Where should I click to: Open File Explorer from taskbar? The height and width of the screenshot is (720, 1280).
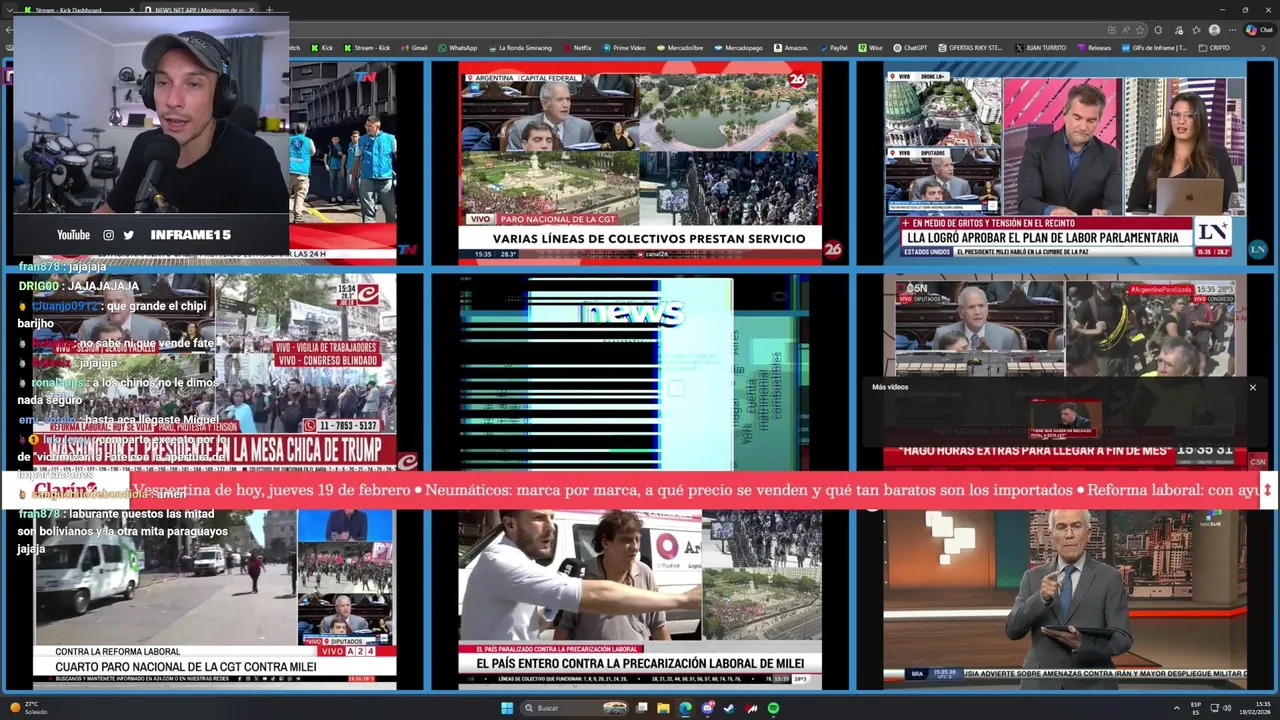pyautogui.click(x=663, y=708)
